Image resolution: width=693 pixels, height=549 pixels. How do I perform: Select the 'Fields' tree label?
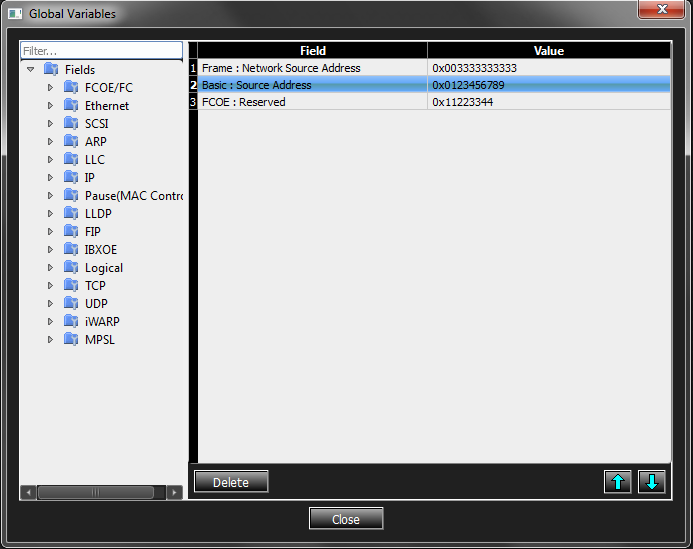pyautogui.click(x=80, y=70)
